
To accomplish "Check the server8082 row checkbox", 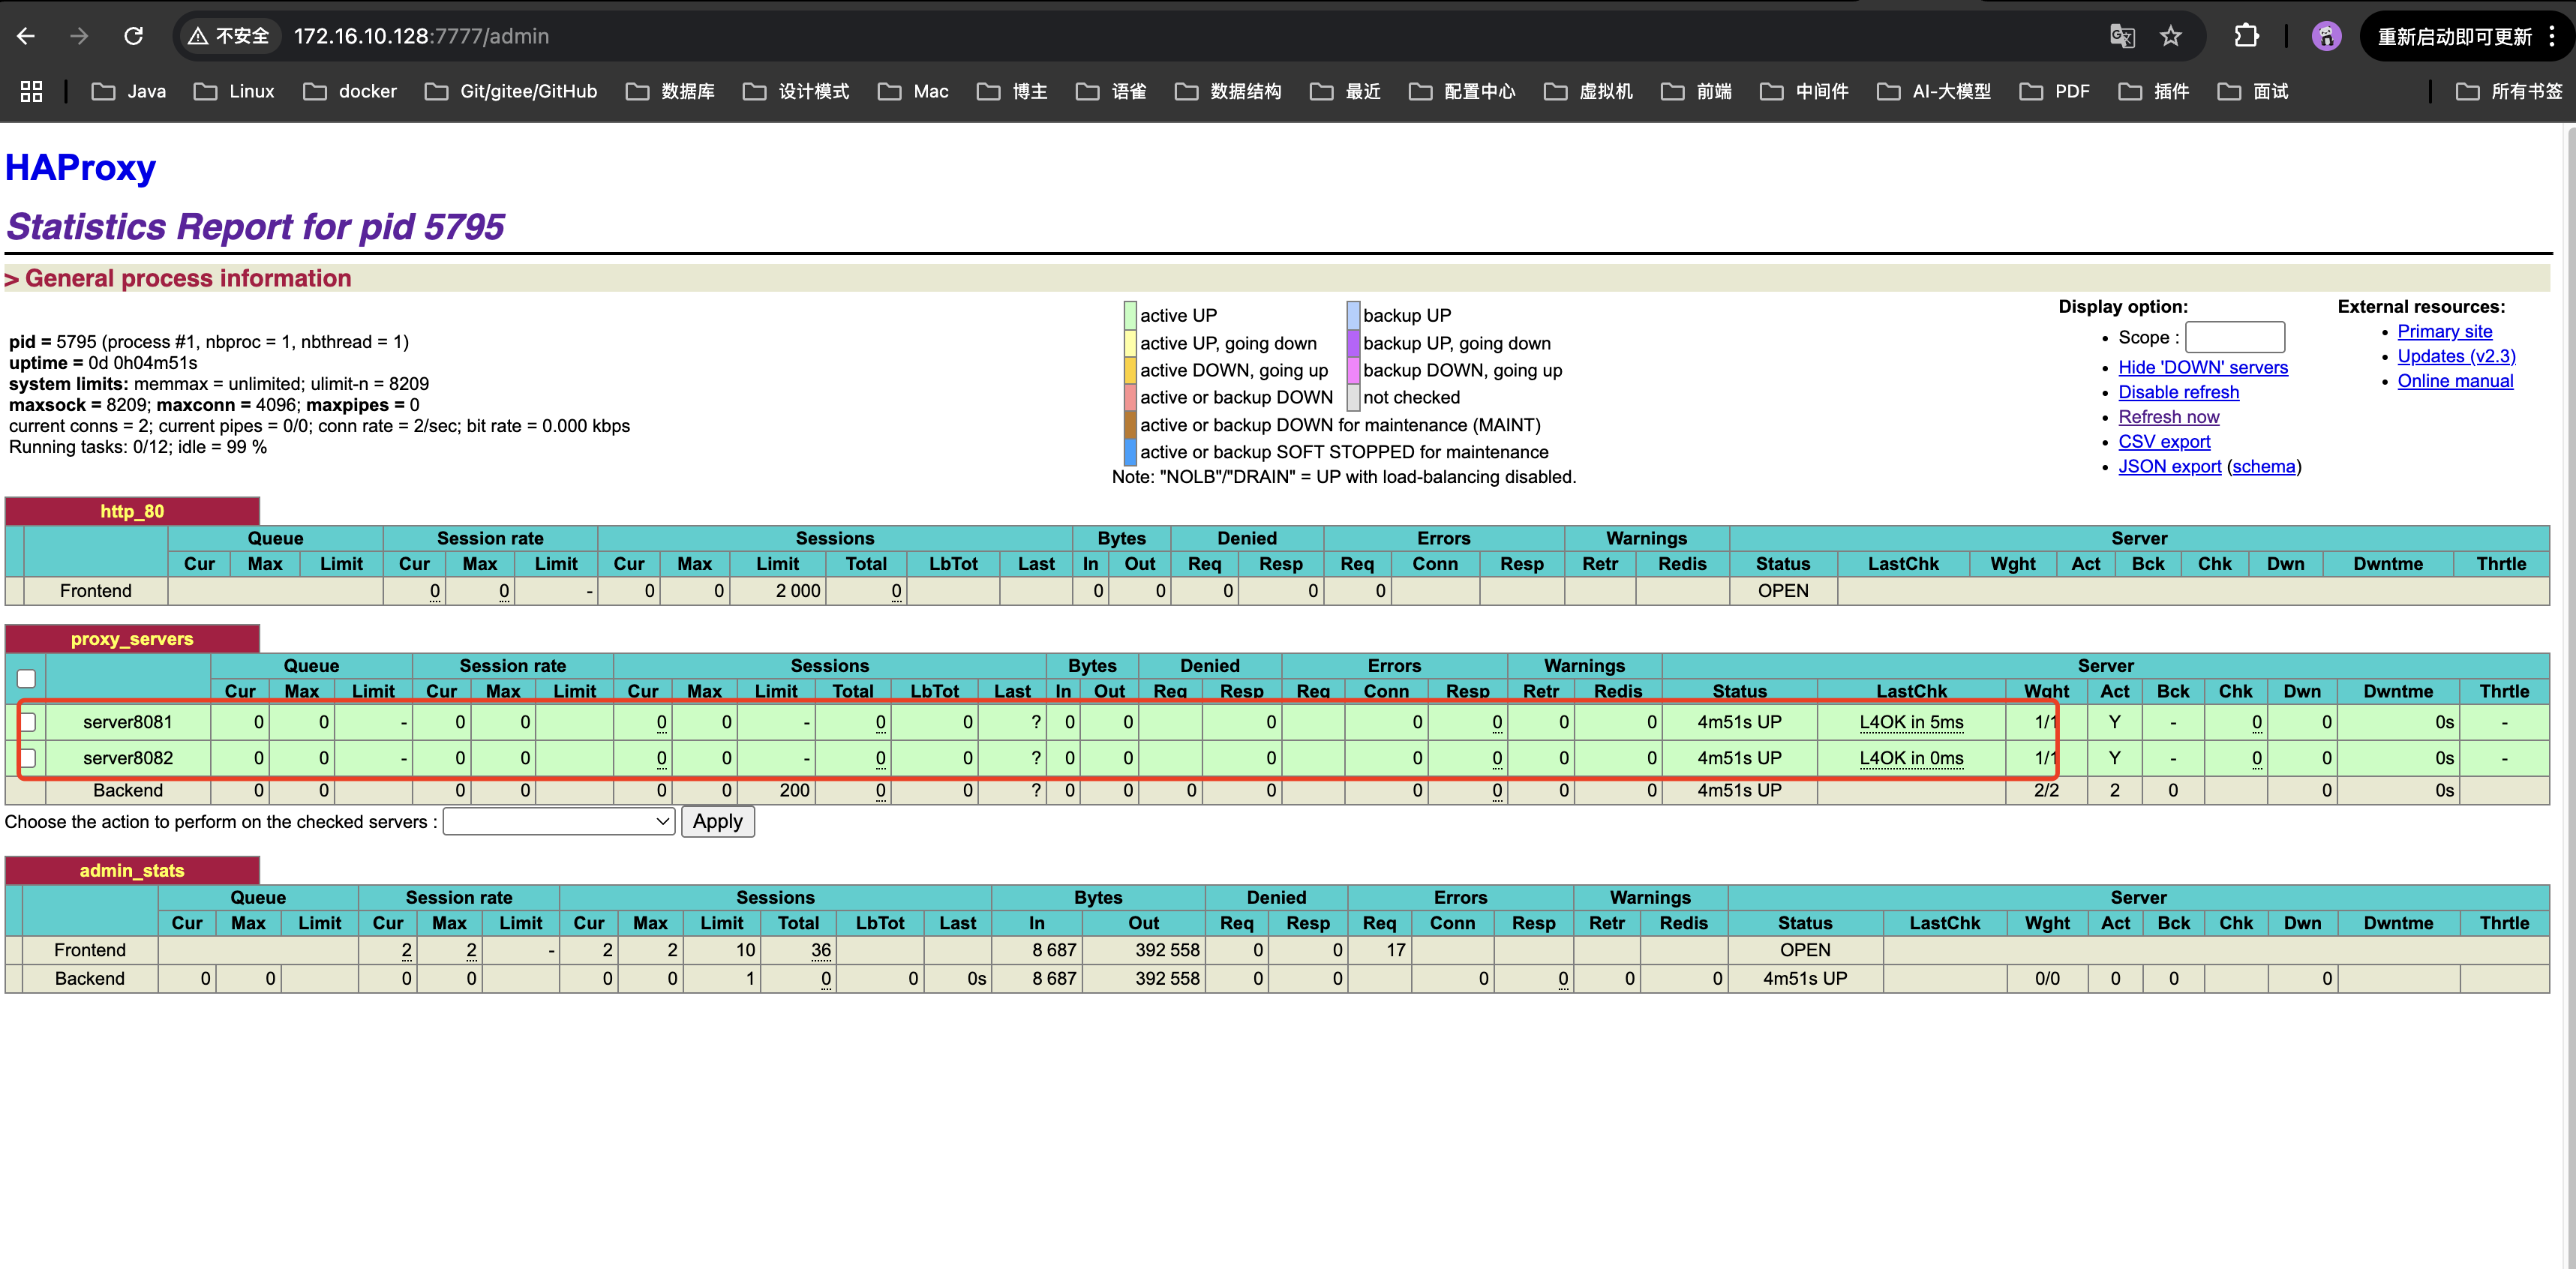I will [28, 757].
